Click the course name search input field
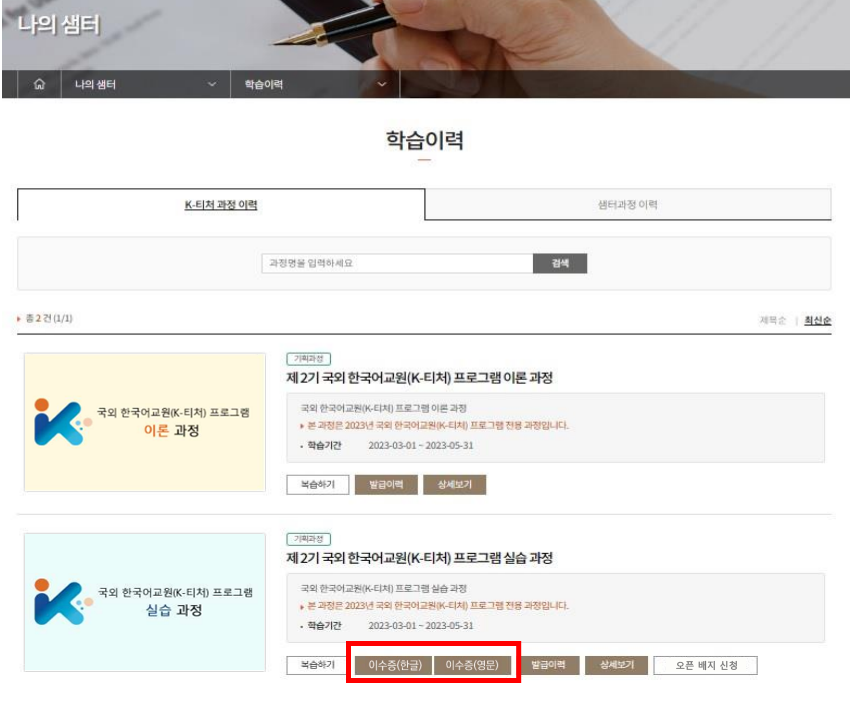Screen dimensions: 865x708 (397, 263)
